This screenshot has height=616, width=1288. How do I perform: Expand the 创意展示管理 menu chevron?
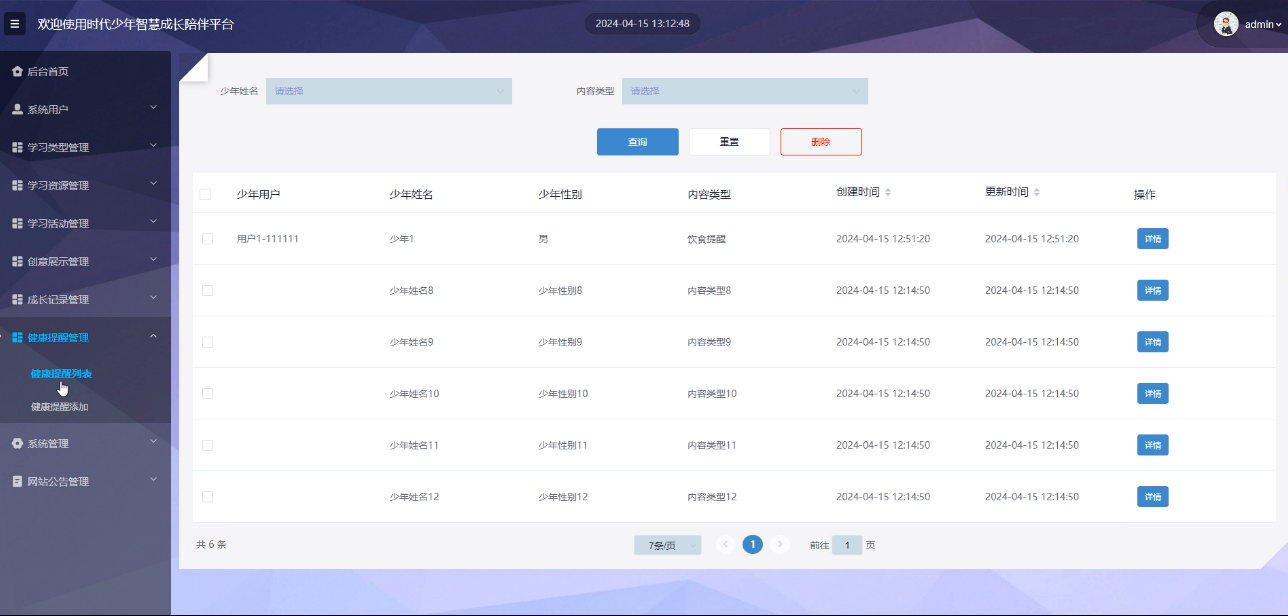pyautogui.click(x=153, y=258)
